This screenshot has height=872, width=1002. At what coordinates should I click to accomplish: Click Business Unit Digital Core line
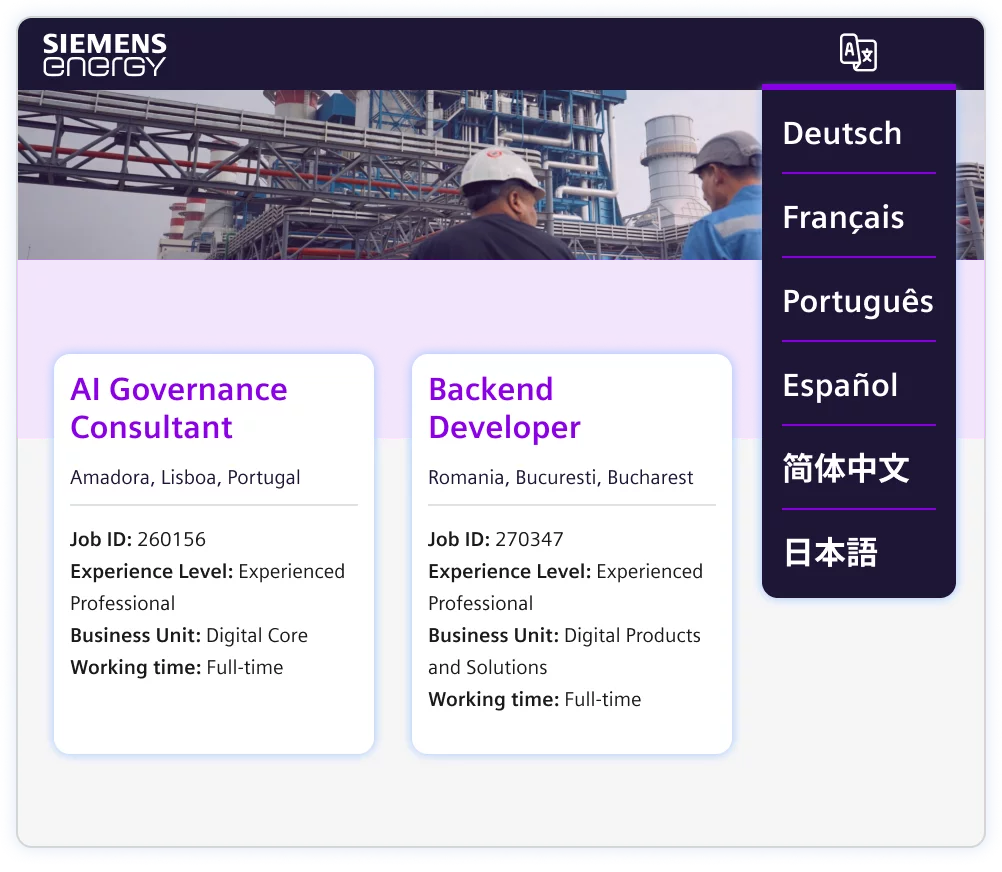[x=189, y=635]
